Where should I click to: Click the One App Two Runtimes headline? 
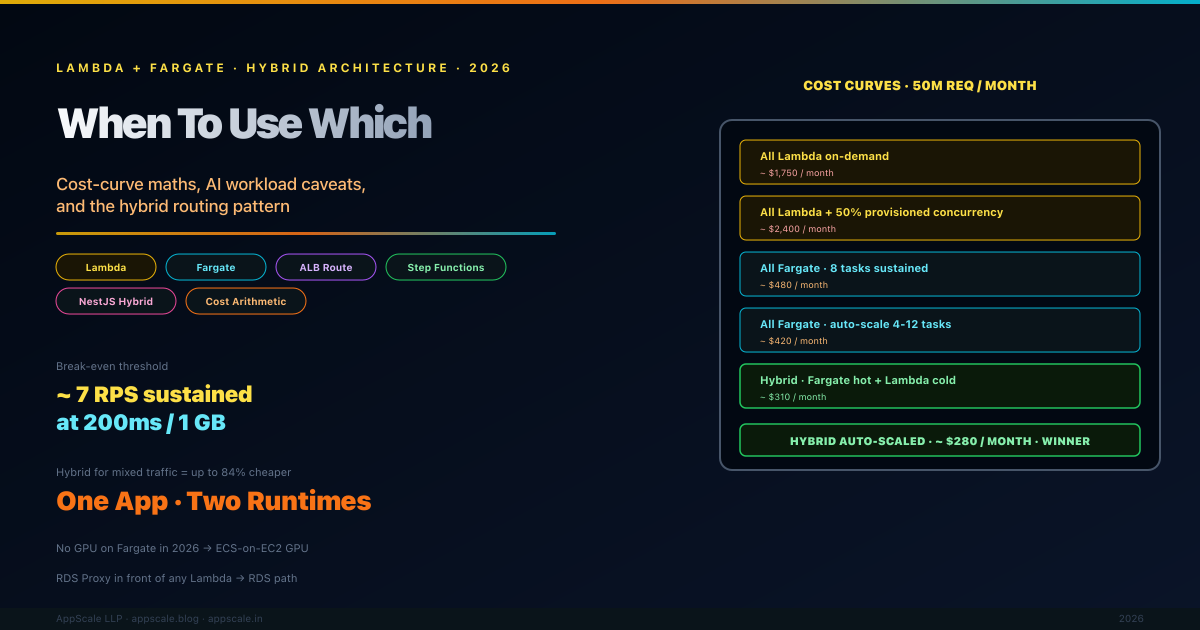(214, 501)
